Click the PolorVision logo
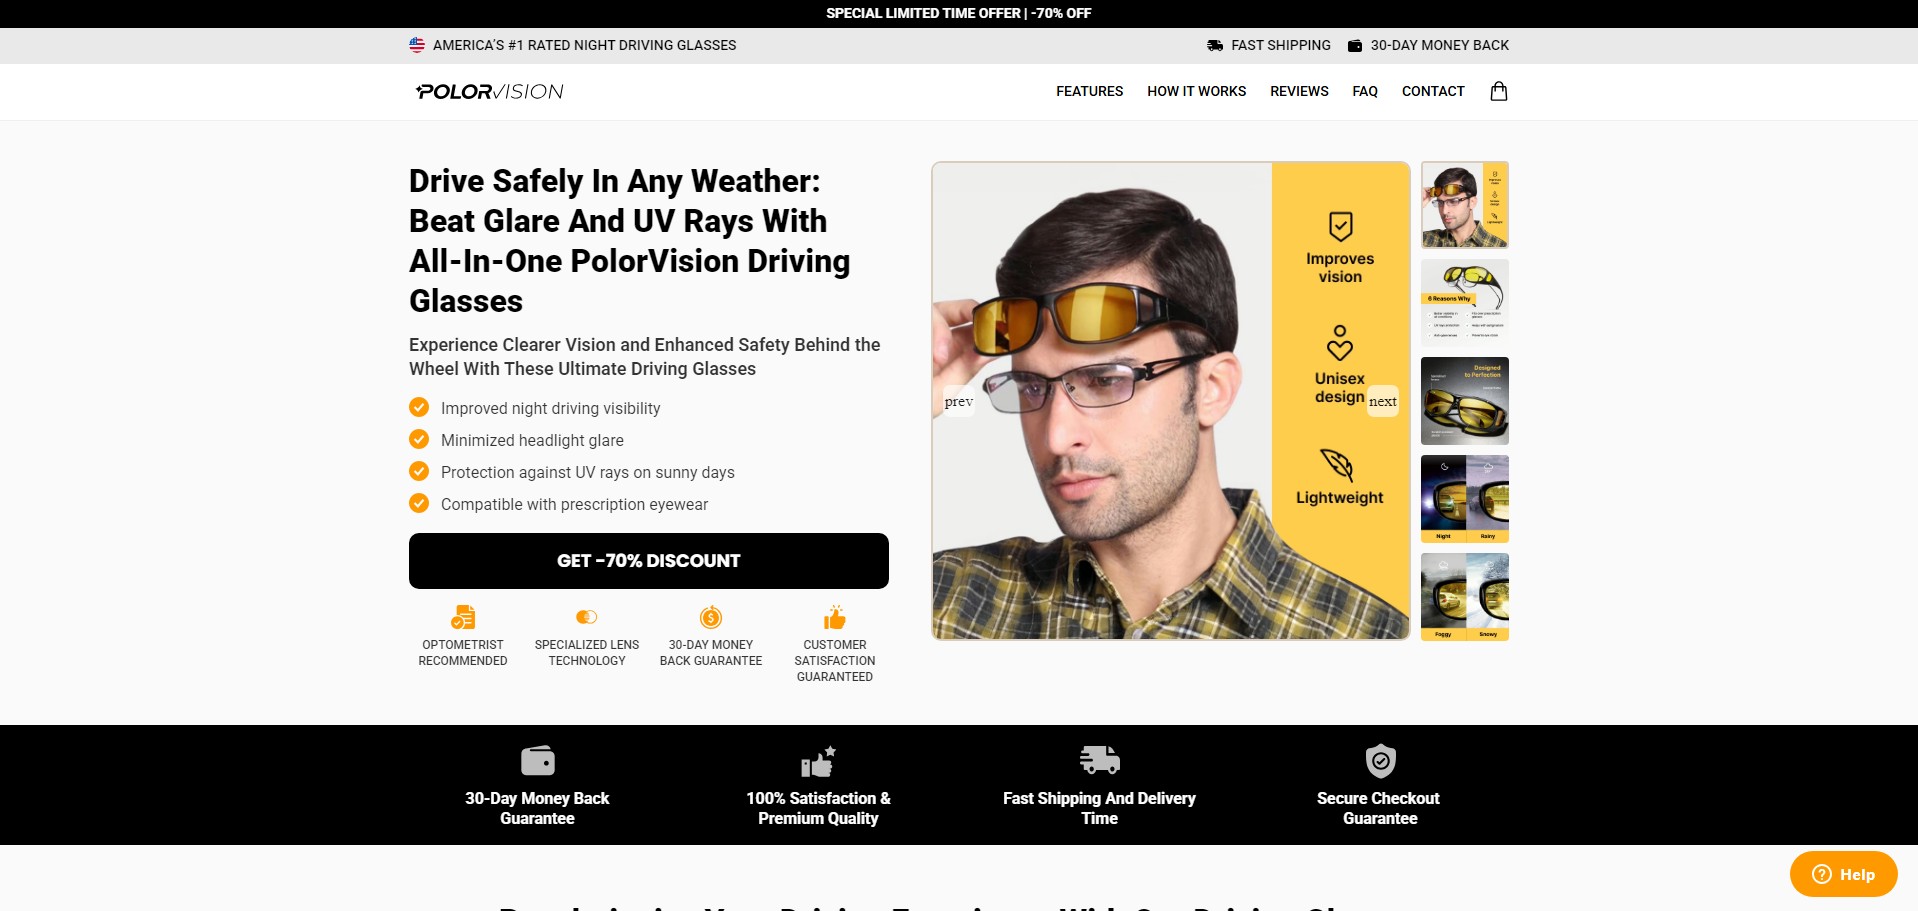This screenshot has height=911, width=1918. [x=490, y=92]
